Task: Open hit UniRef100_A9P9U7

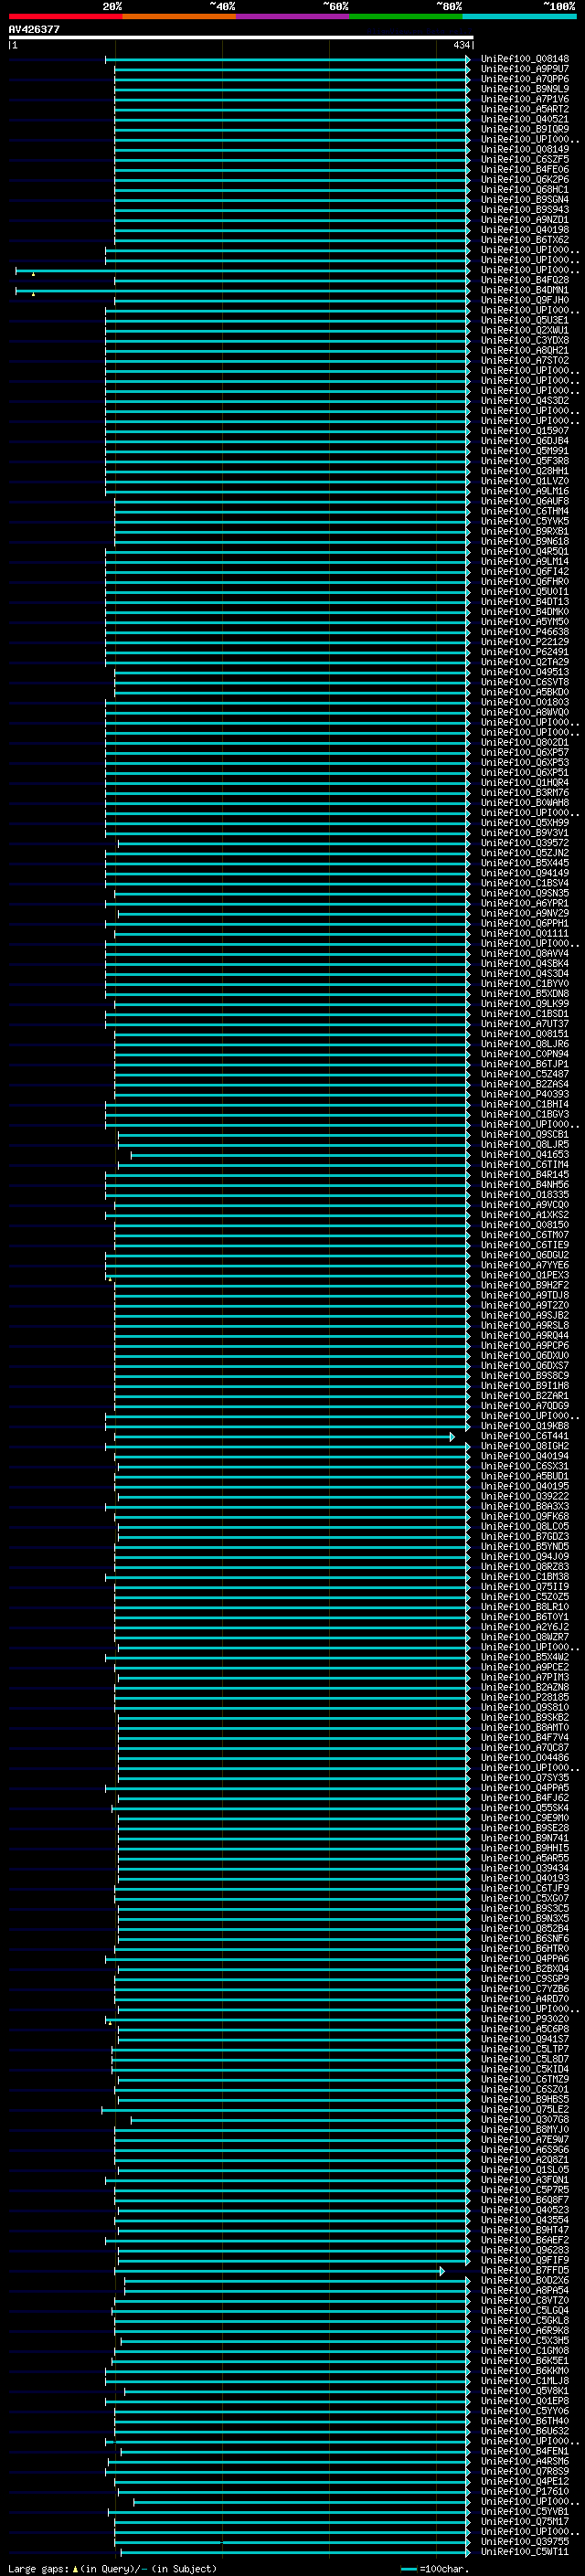Action: coord(525,69)
